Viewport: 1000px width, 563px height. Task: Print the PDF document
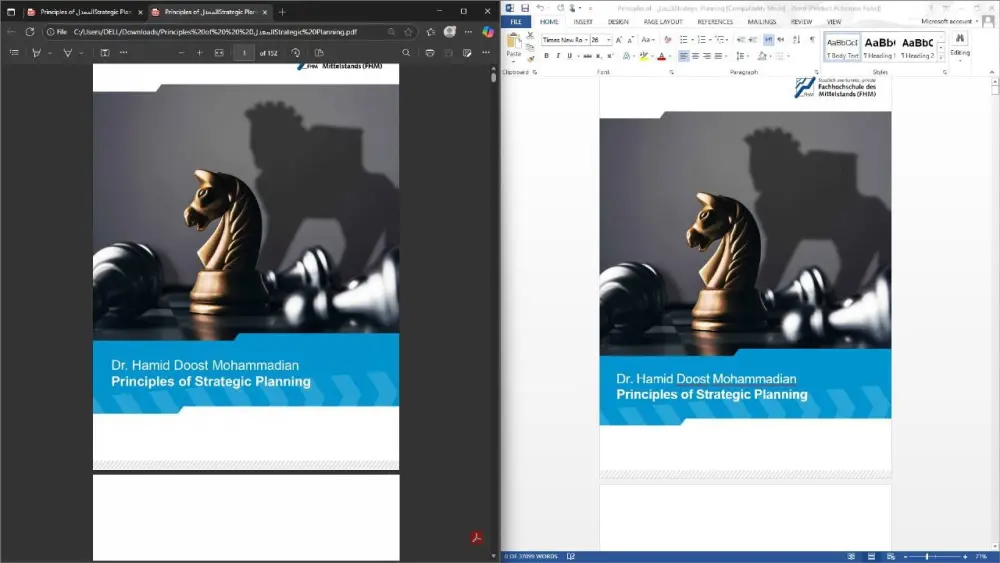coord(430,53)
